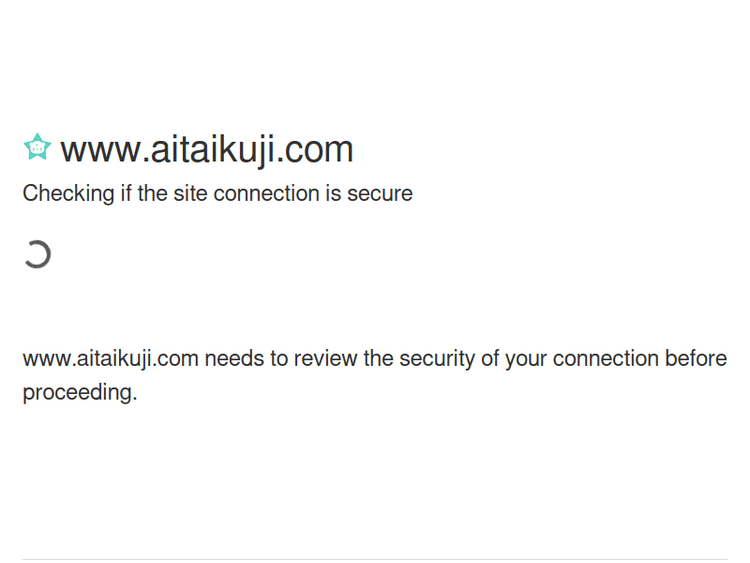Image resolution: width=750 pixels, height=563 pixels.
Task: Click the word "proceeding." on the last line
Action: (79, 392)
